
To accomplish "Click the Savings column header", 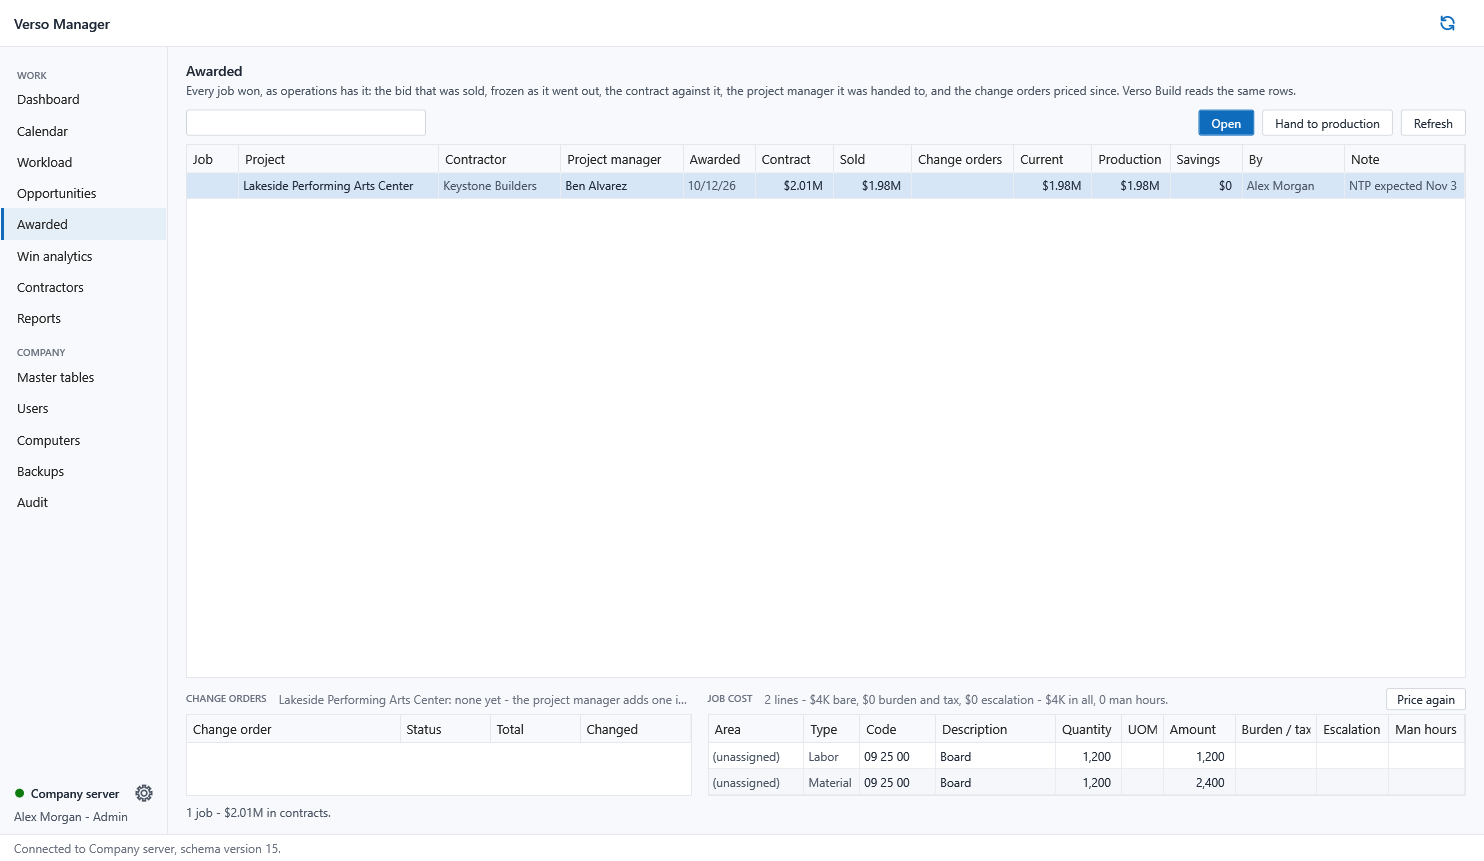I will (x=1205, y=159).
